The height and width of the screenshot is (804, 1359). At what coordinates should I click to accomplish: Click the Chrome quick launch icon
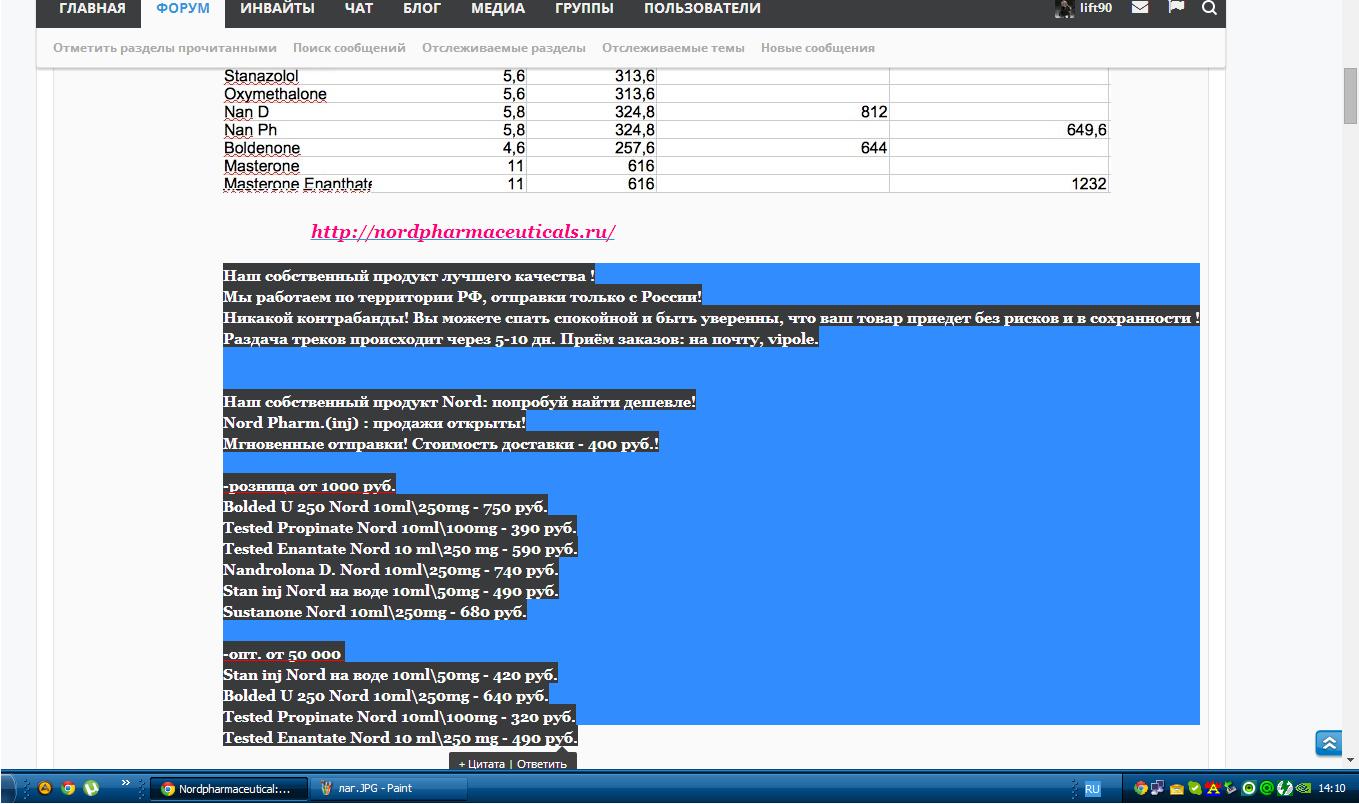[68, 788]
